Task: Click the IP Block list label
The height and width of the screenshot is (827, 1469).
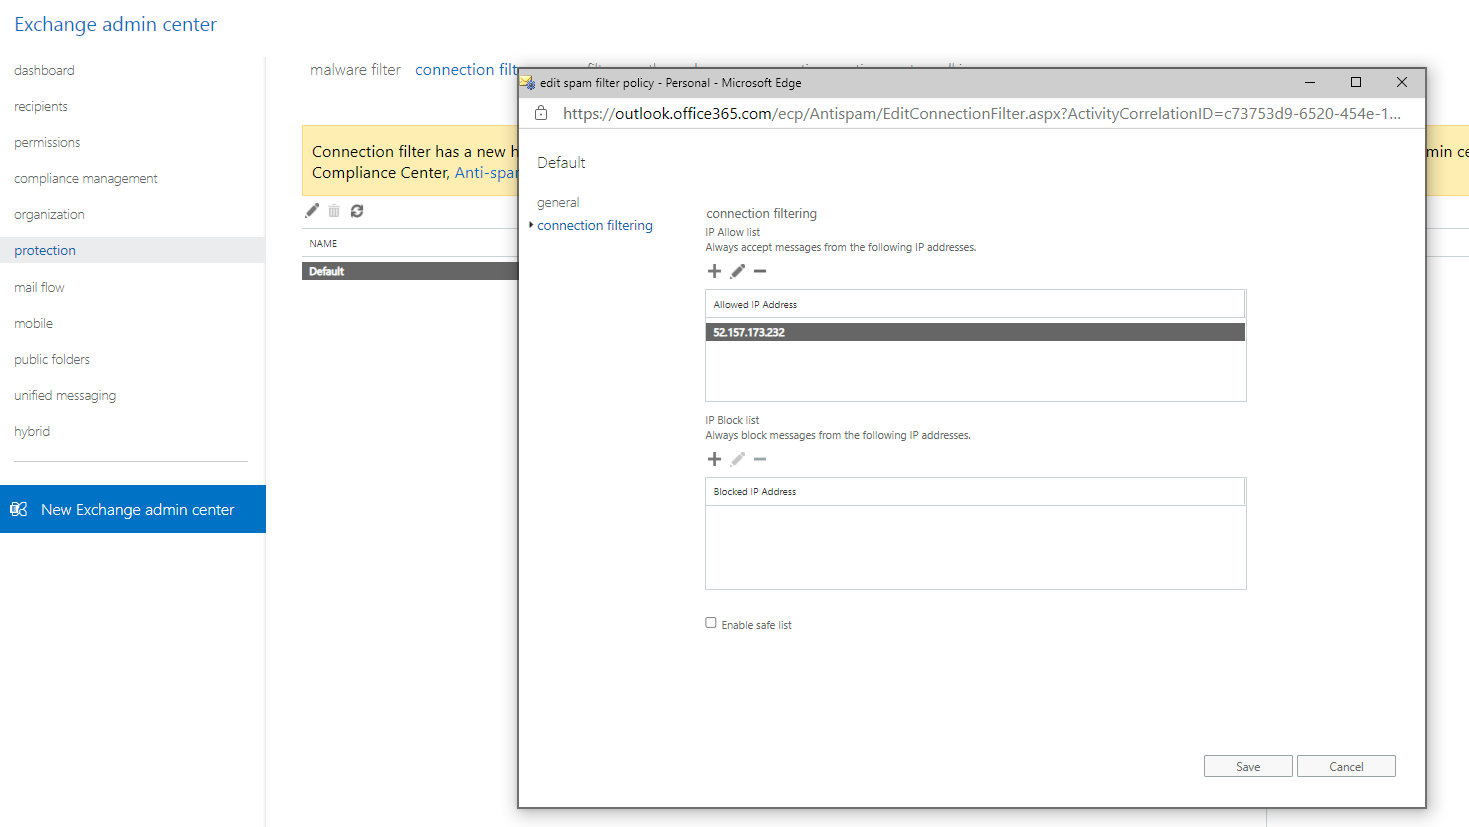Action: [732, 420]
